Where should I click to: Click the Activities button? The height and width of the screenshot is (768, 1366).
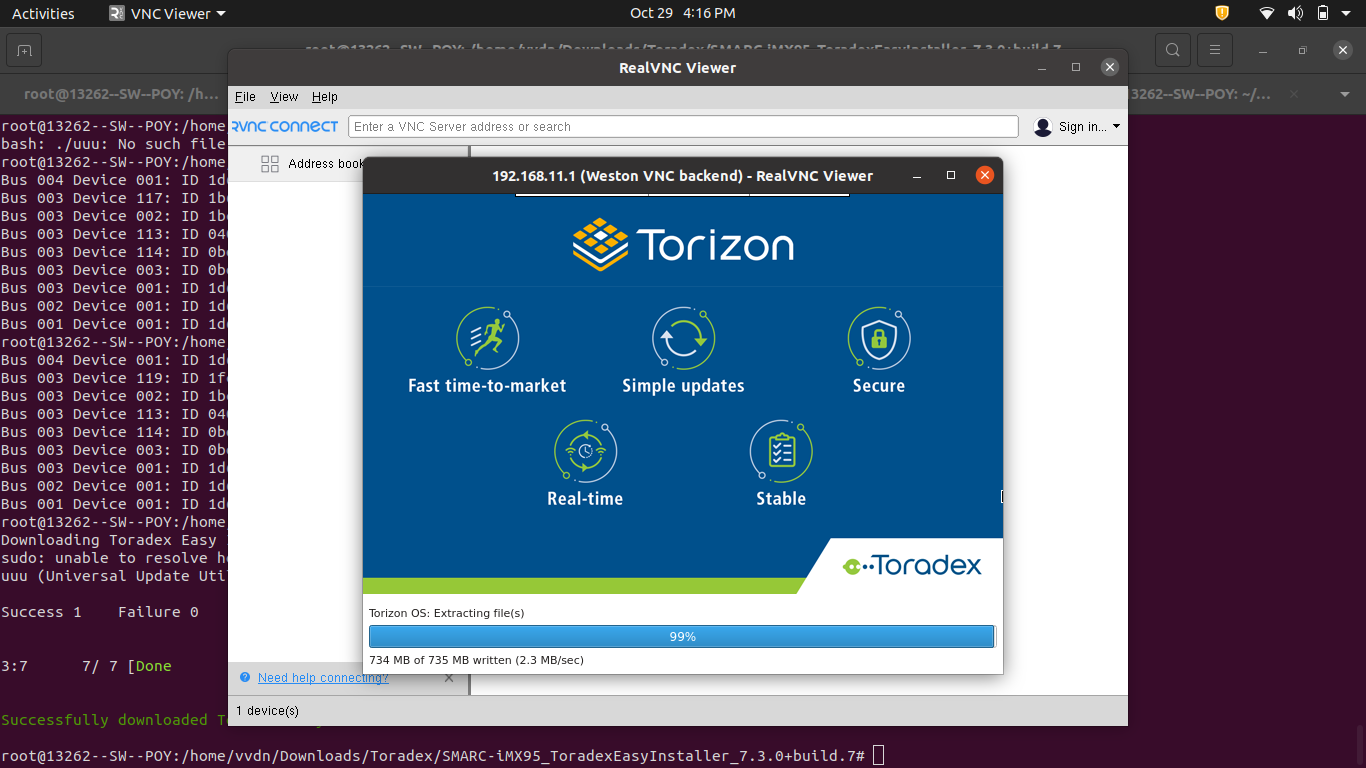point(43,13)
